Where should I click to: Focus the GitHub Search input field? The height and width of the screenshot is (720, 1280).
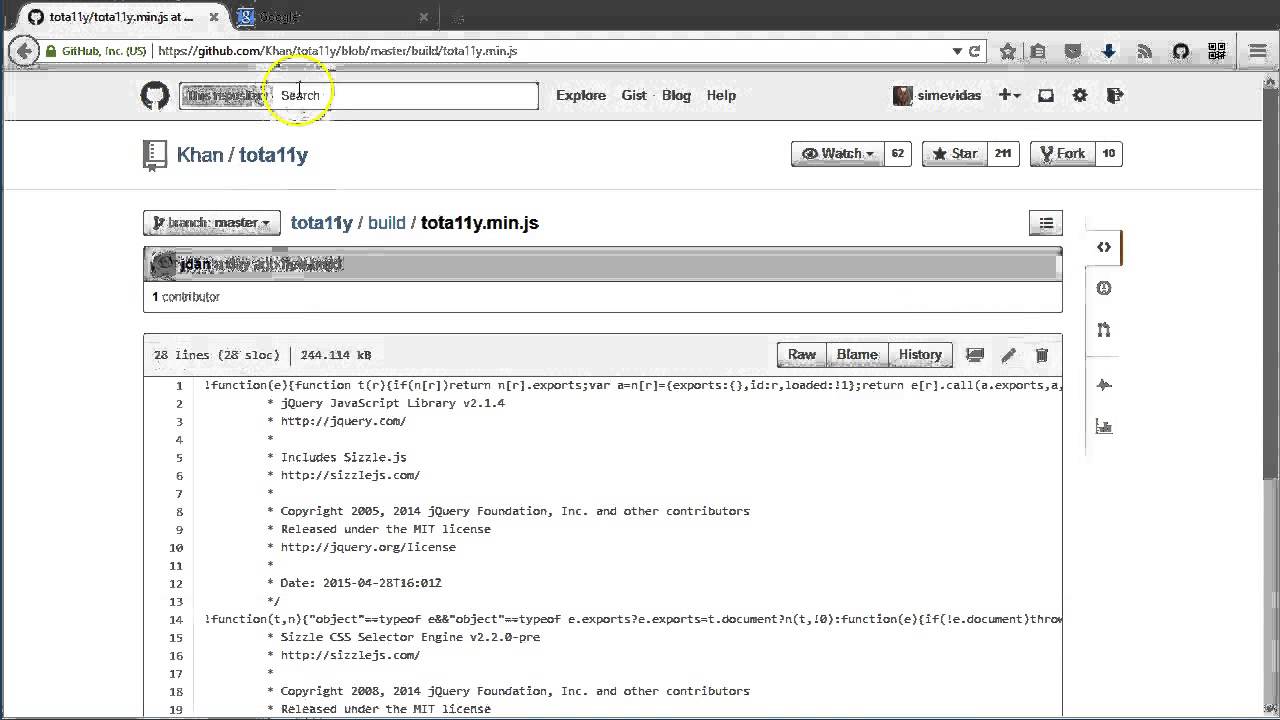[405, 96]
